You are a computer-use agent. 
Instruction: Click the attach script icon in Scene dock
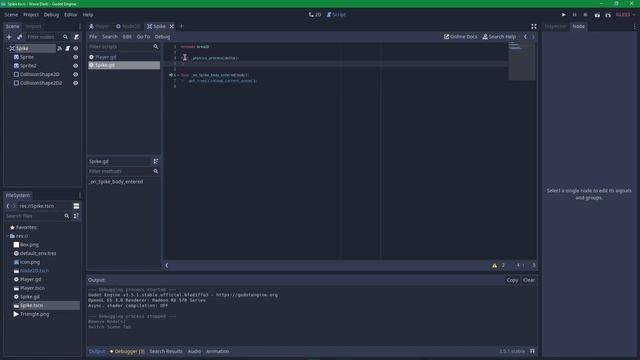[x=76, y=37]
